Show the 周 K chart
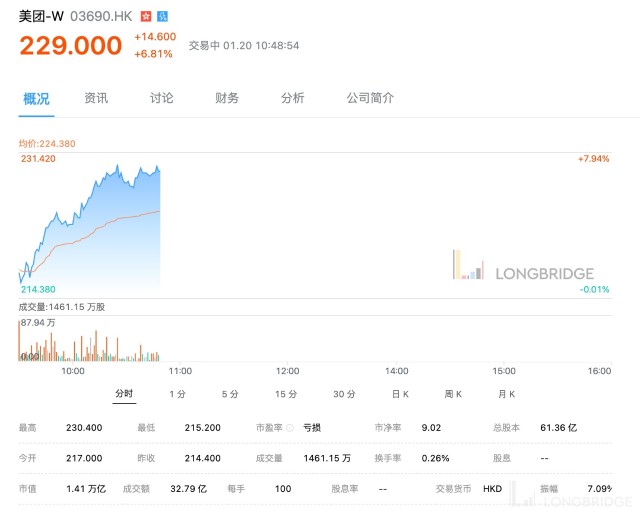Screen dimensions: 640x515 pos(453,394)
